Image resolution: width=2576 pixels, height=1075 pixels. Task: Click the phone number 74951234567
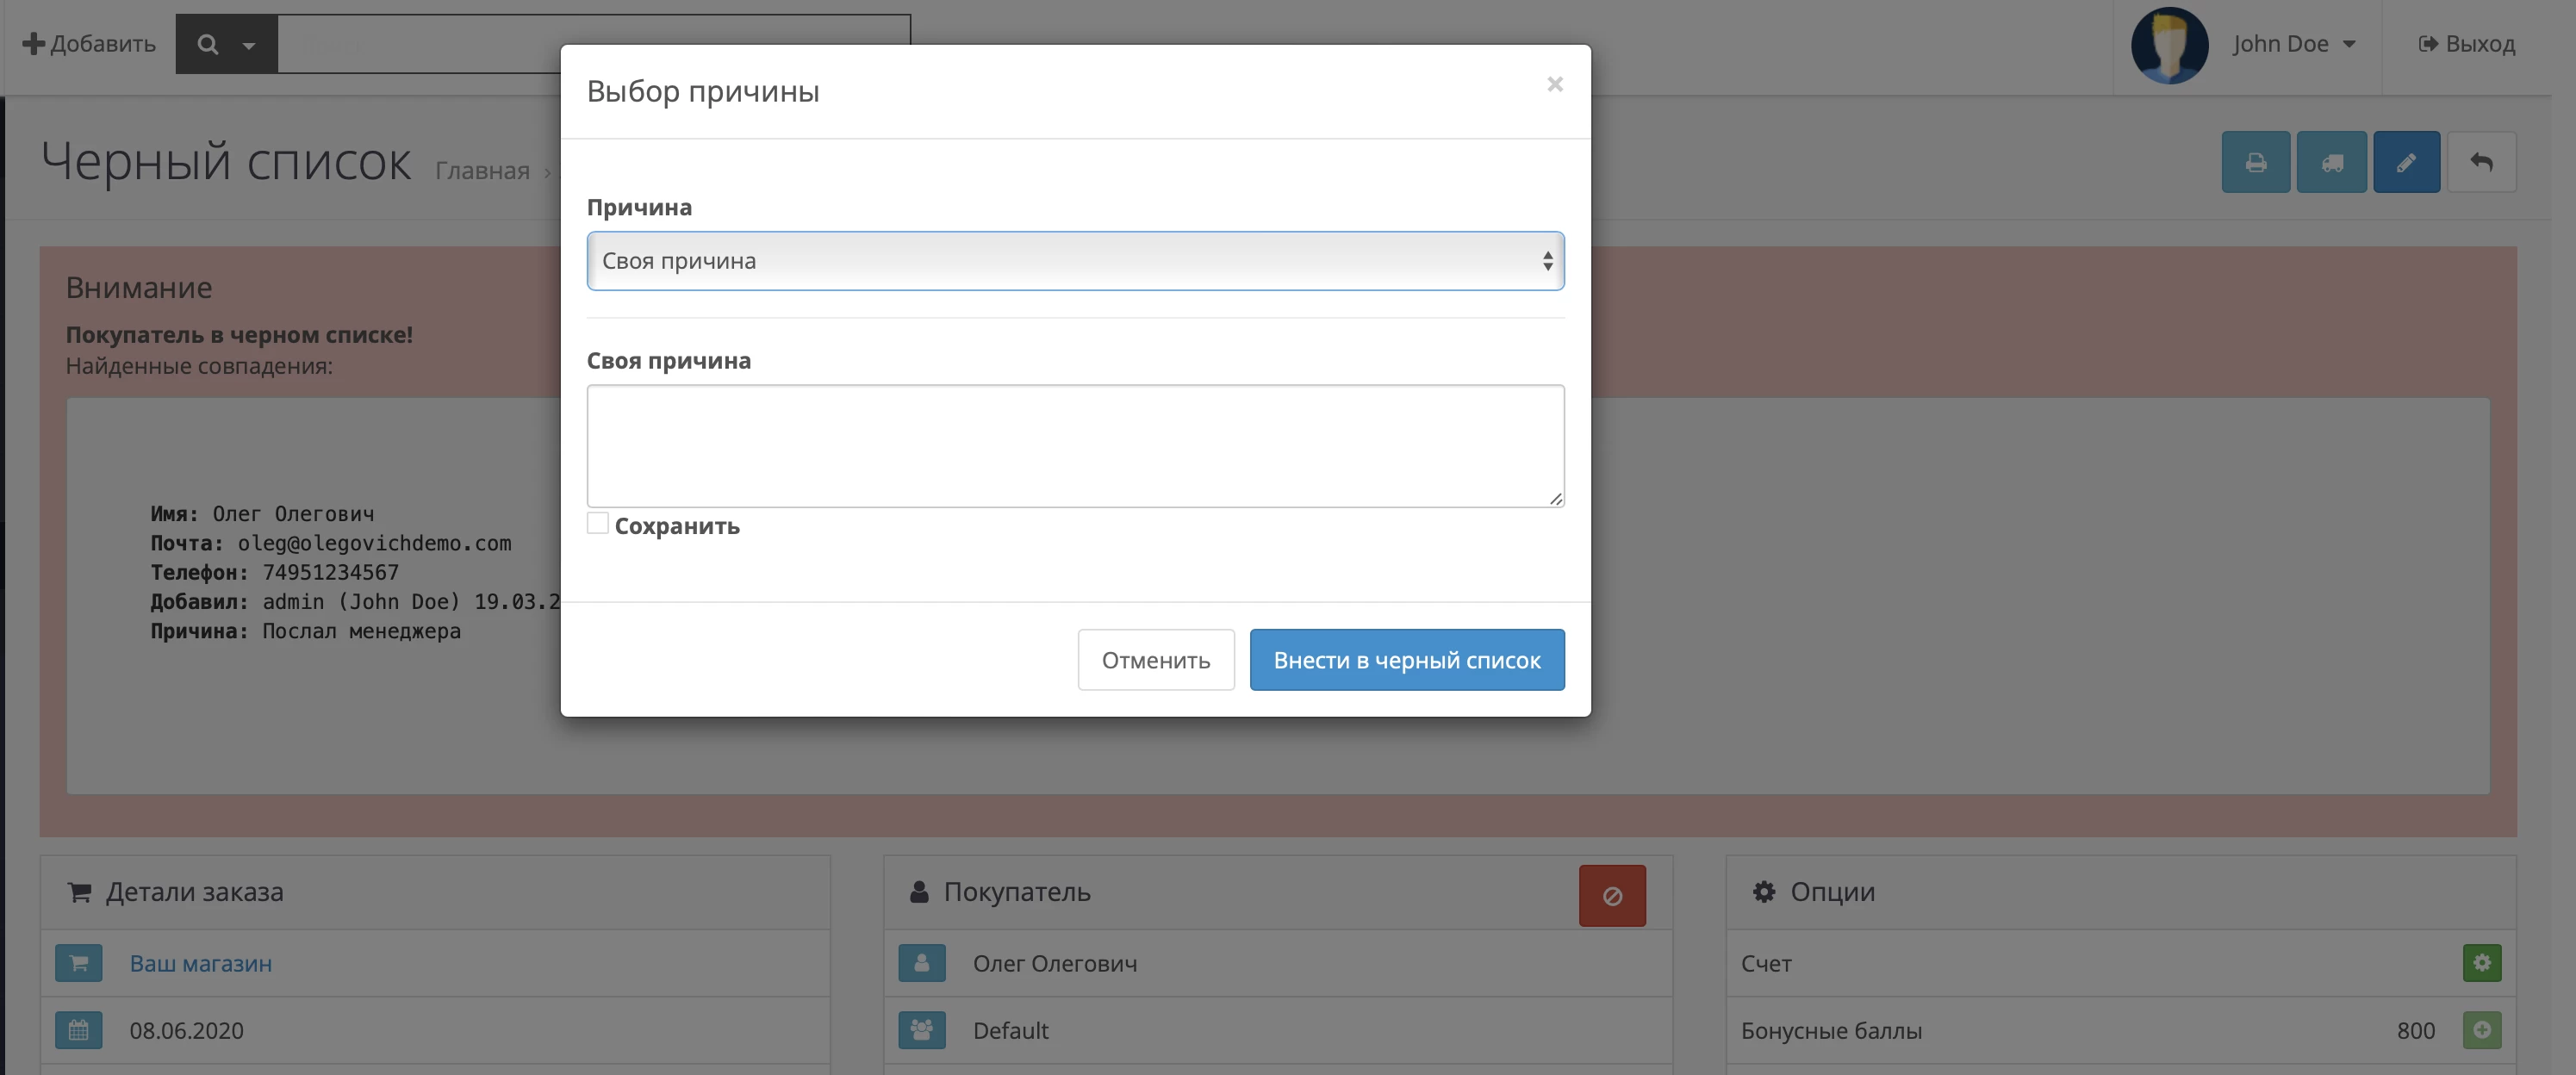(x=330, y=572)
